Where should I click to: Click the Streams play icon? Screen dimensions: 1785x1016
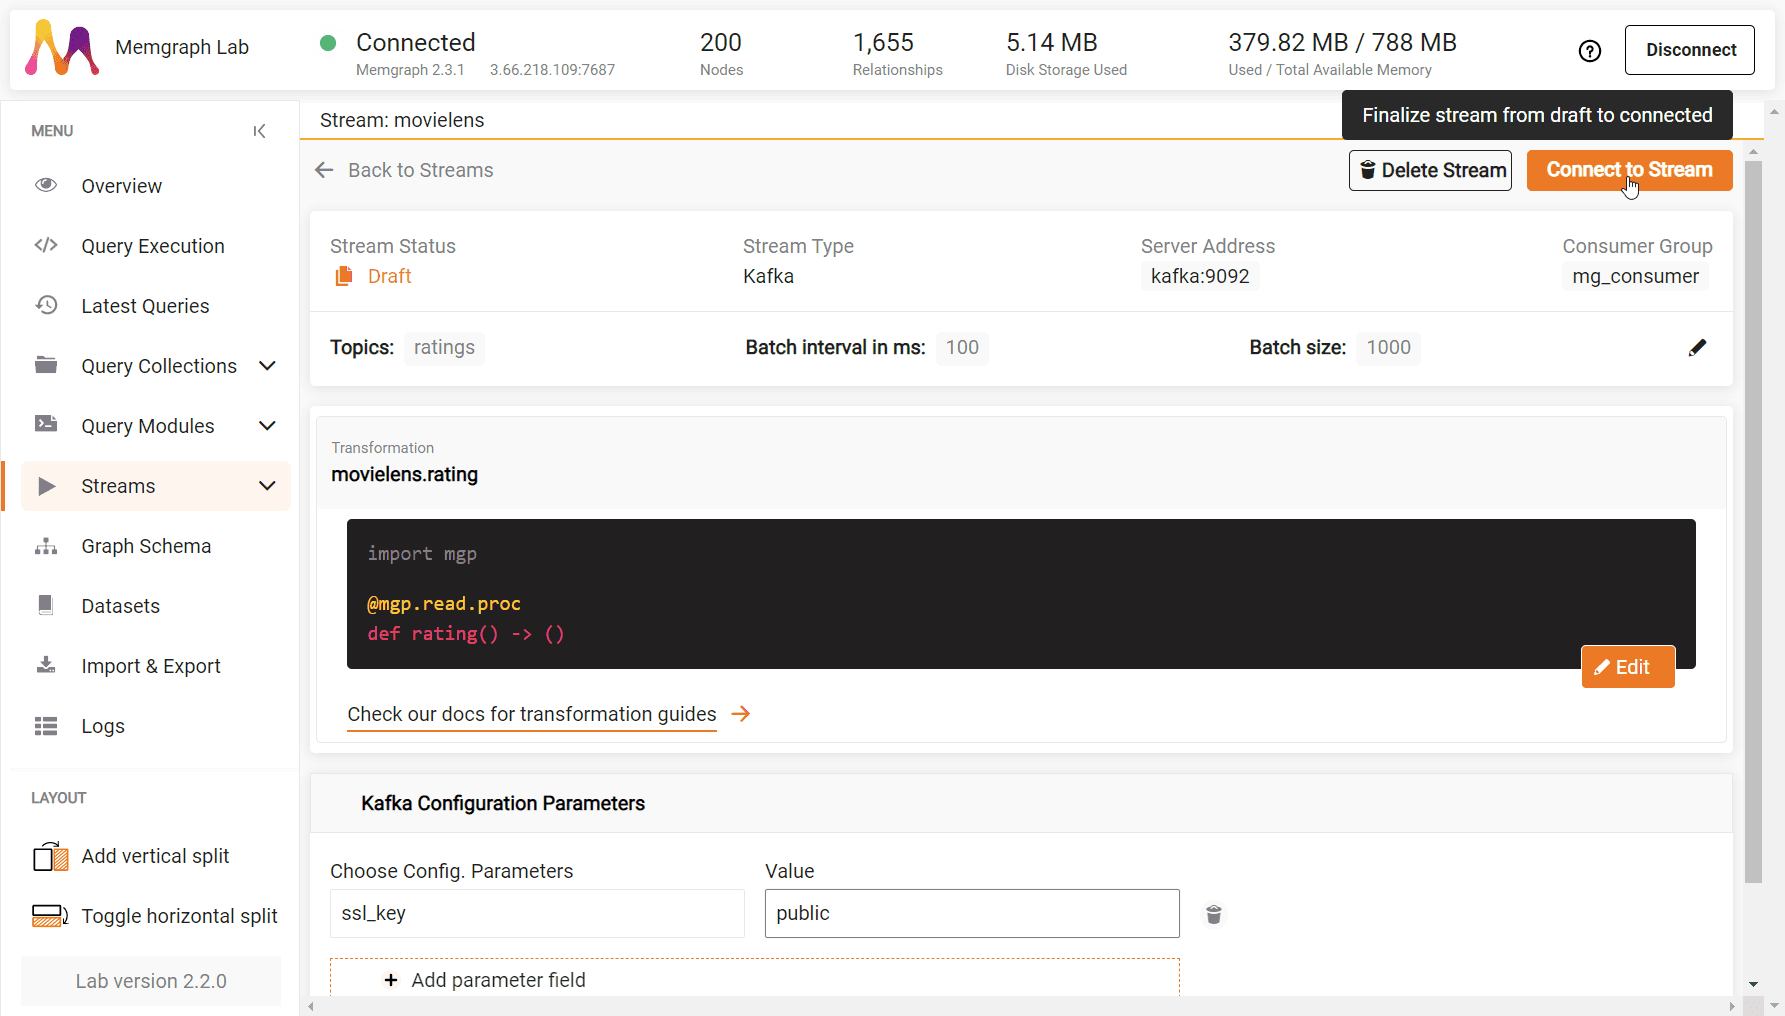[46, 486]
